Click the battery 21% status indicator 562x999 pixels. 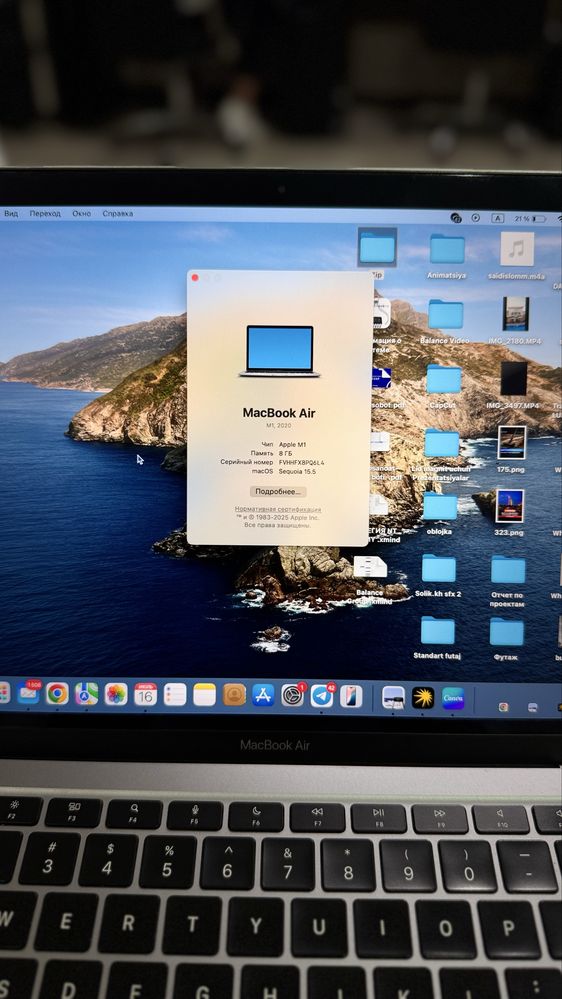tap(530, 219)
